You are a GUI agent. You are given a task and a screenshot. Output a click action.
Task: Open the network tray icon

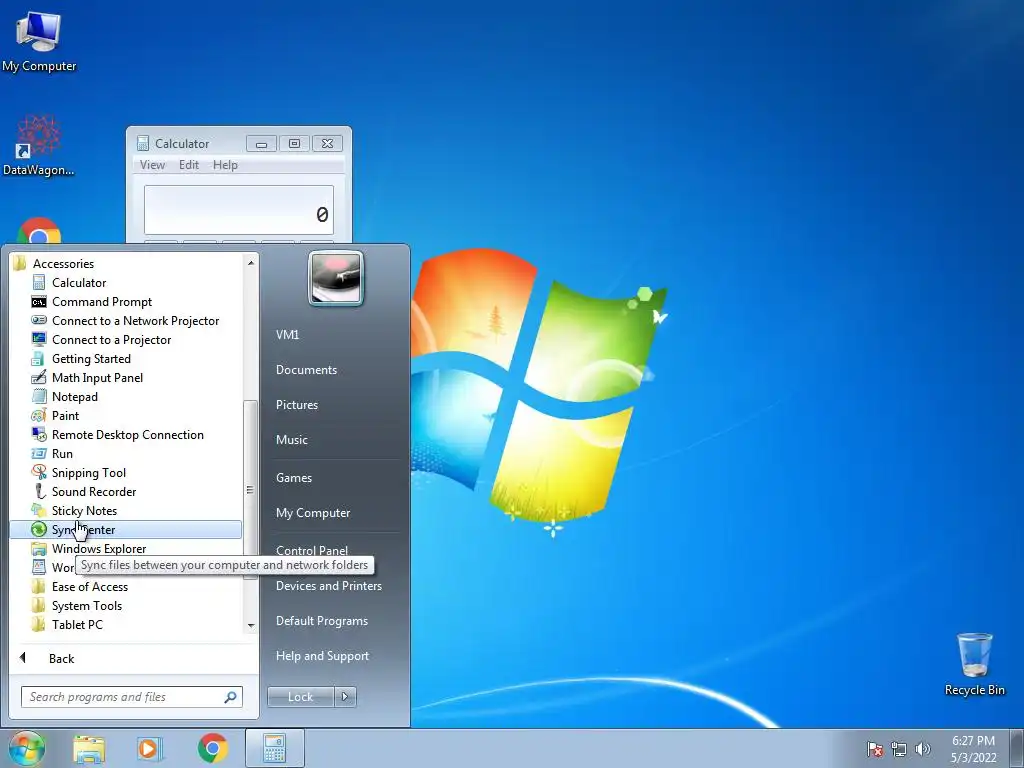click(899, 749)
